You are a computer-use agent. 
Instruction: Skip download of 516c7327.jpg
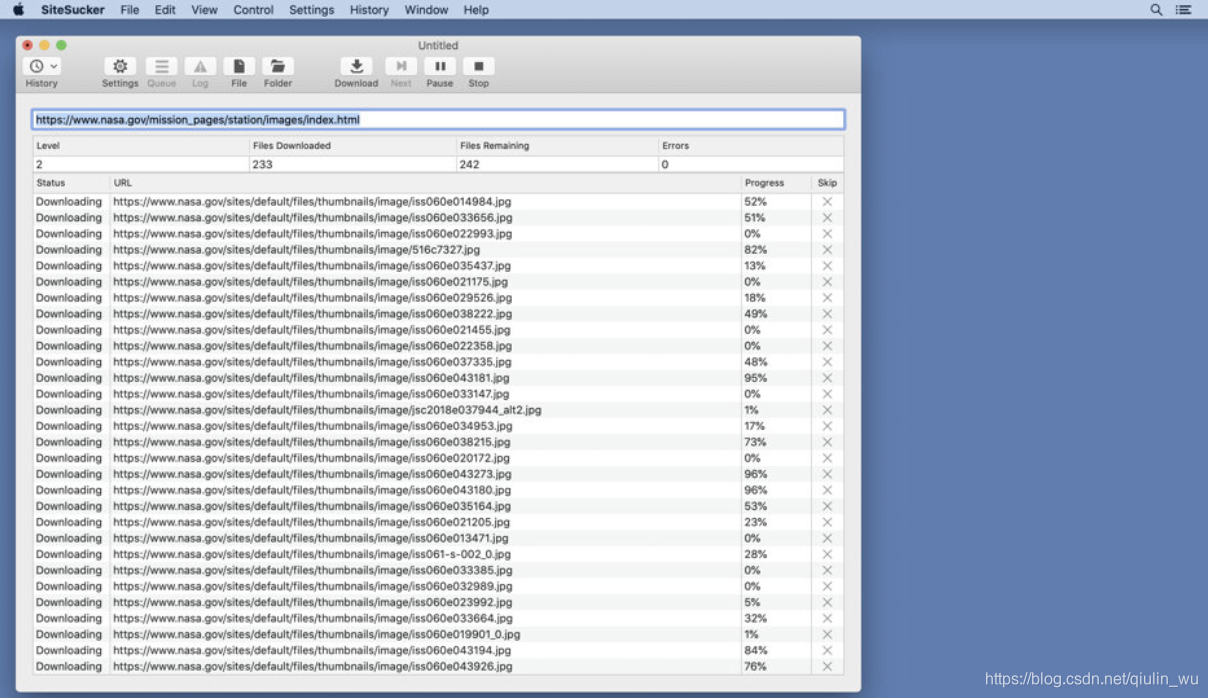pyautogui.click(x=827, y=250)
